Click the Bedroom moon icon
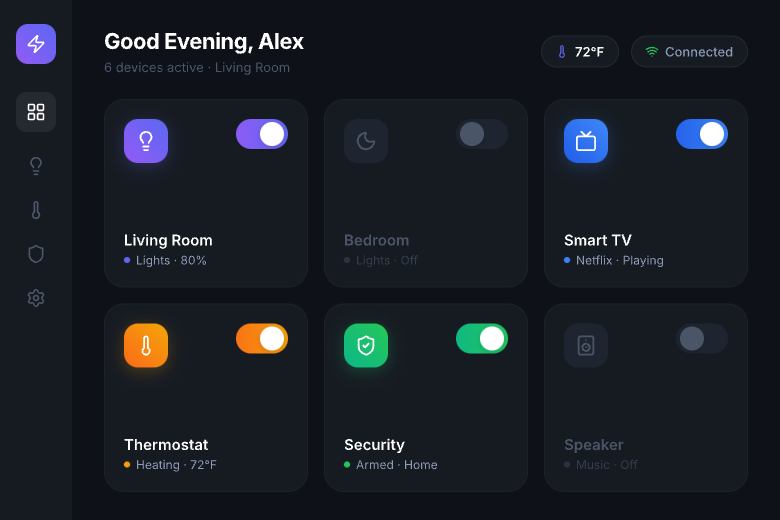 click(366, 141)
